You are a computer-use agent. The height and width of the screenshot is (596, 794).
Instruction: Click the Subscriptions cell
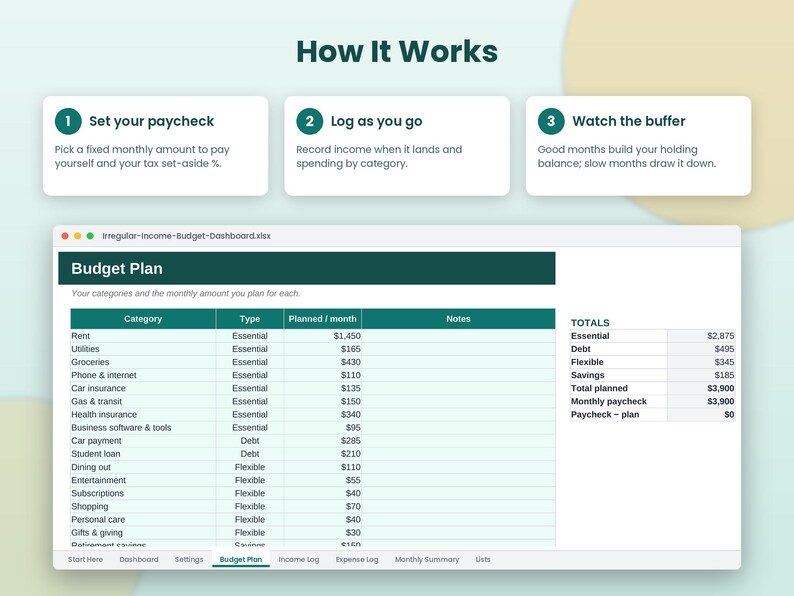tap(143, 494)
